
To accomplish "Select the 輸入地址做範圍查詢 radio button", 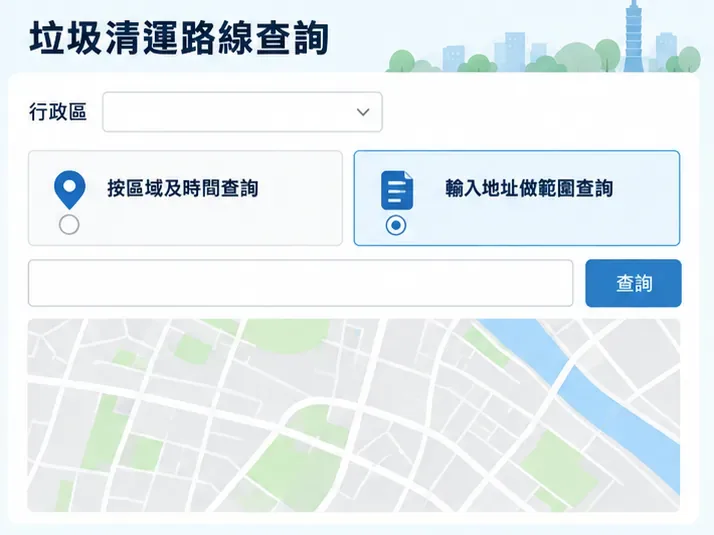I will [x=396, y=225].
